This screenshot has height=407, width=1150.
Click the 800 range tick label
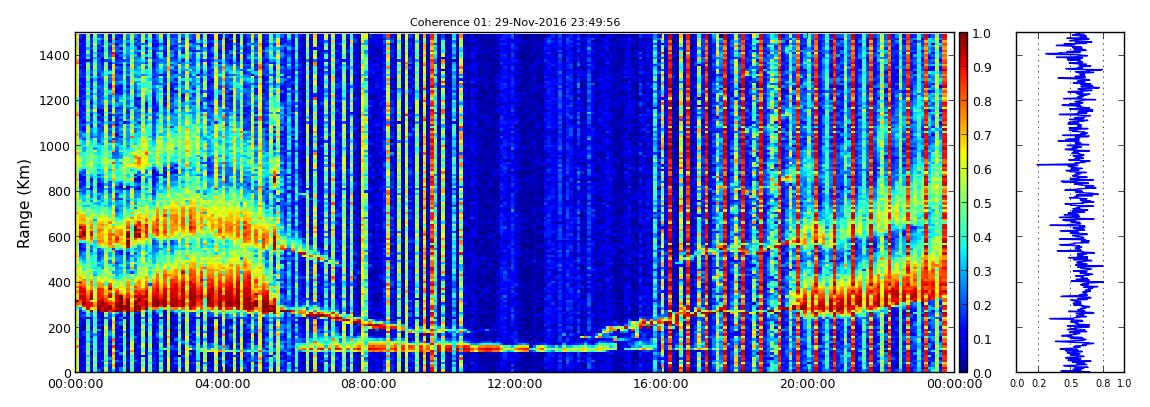(x=59, y=191)
